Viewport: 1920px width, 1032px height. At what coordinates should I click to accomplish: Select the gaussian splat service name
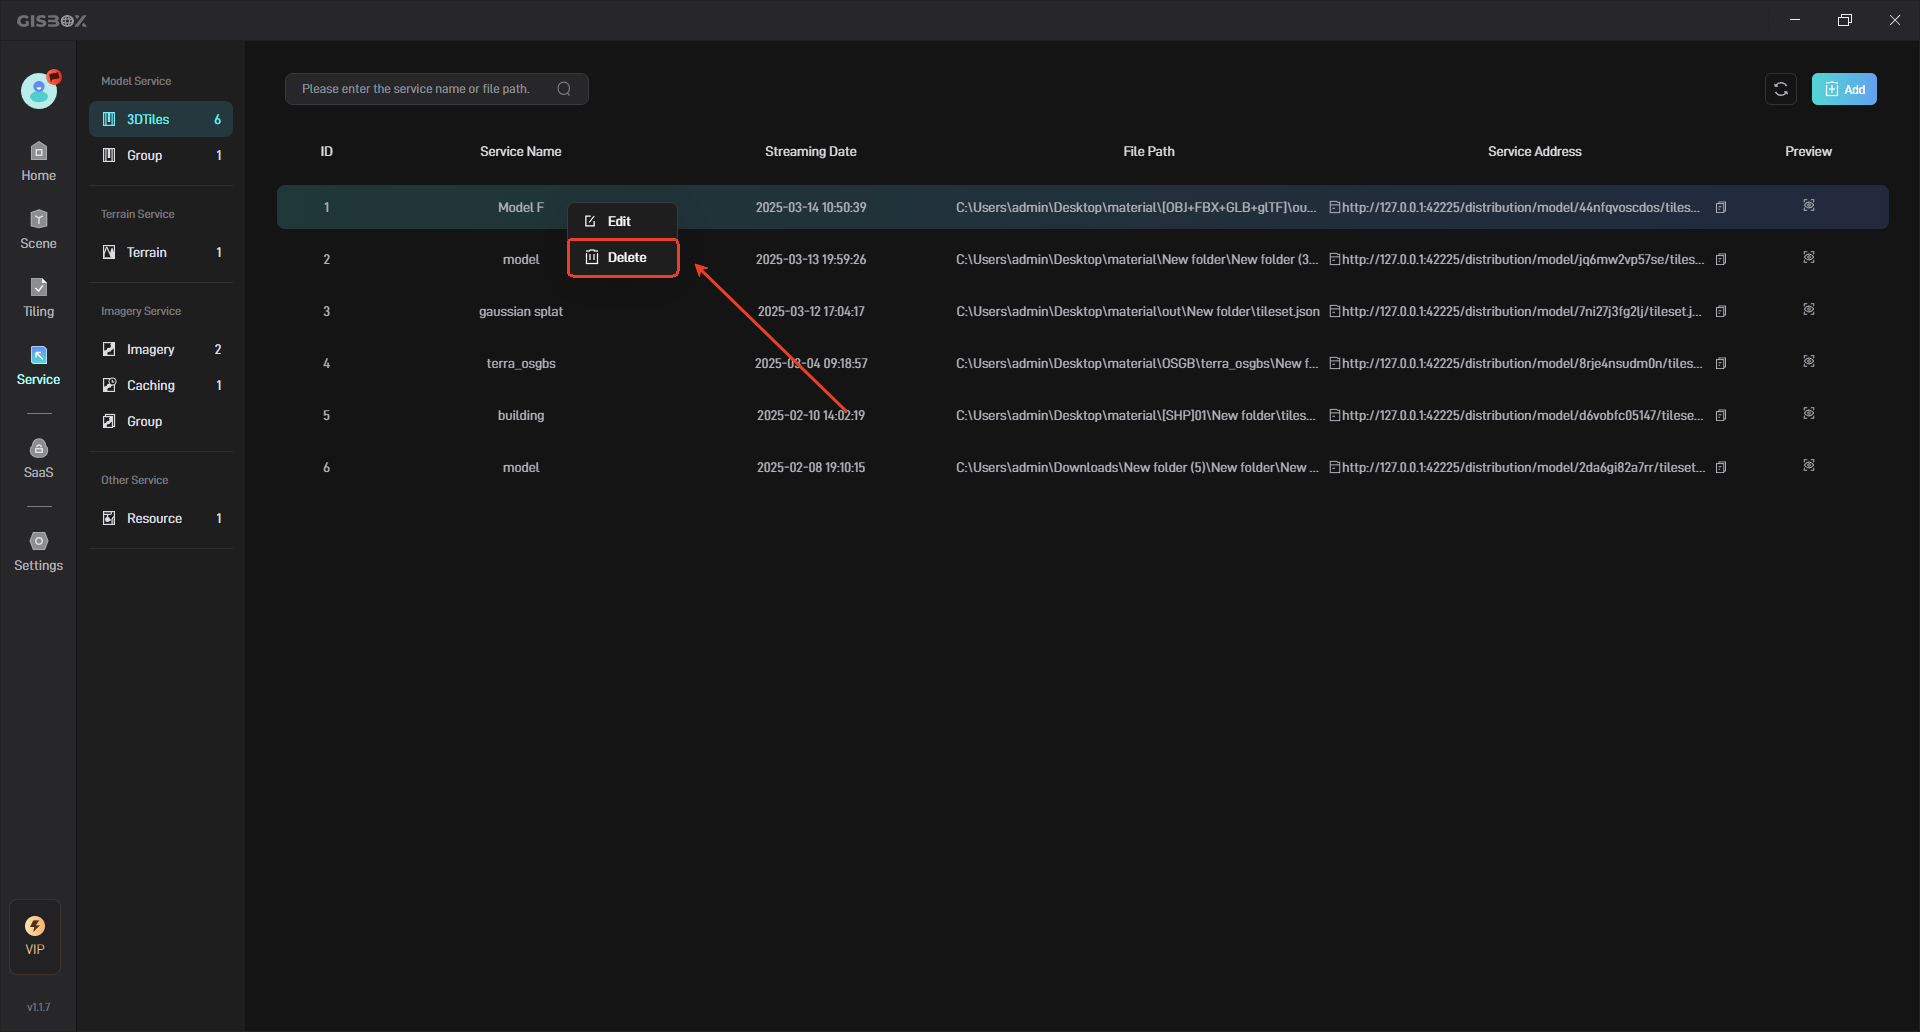coord(521,311)
